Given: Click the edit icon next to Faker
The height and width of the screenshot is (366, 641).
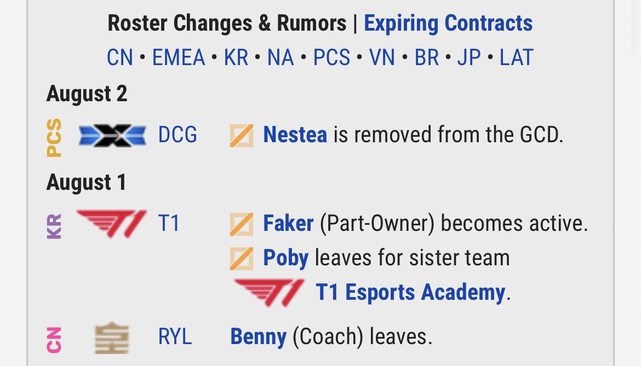Looking at the screenshot, I should coord(241,224).
